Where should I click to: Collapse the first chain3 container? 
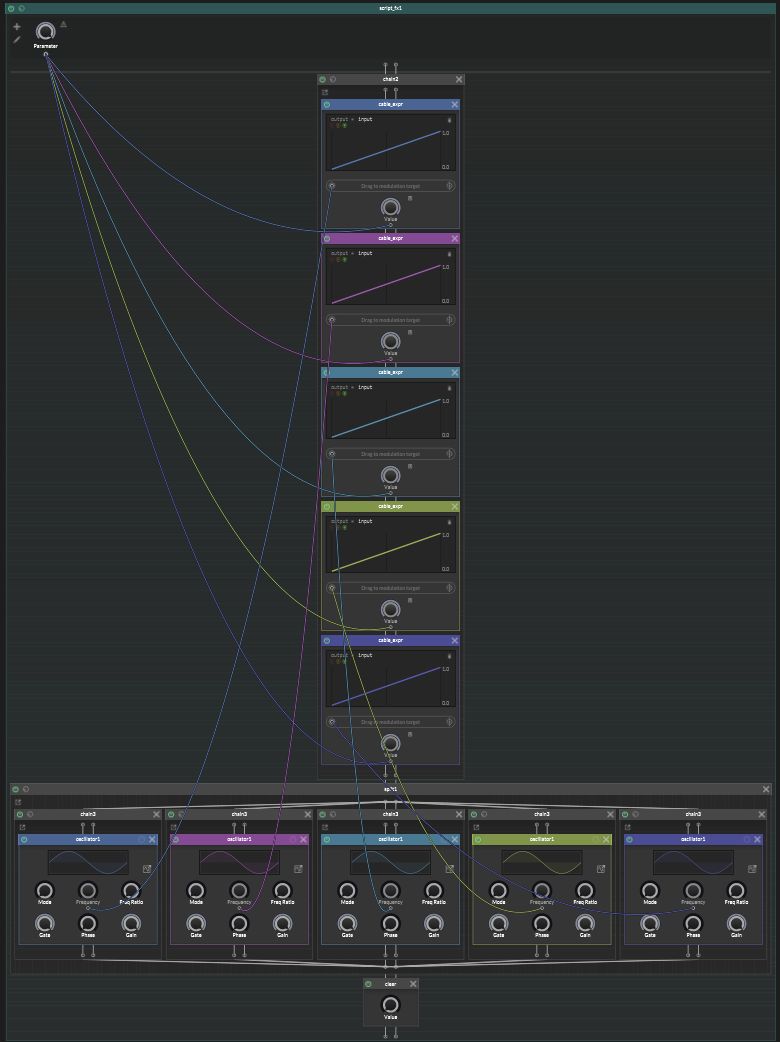pos(30,814)
